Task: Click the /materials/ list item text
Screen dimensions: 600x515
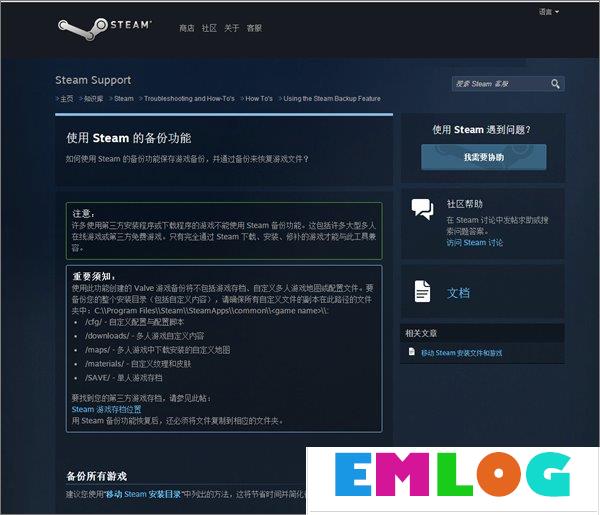Action: (x=138, y=364)
